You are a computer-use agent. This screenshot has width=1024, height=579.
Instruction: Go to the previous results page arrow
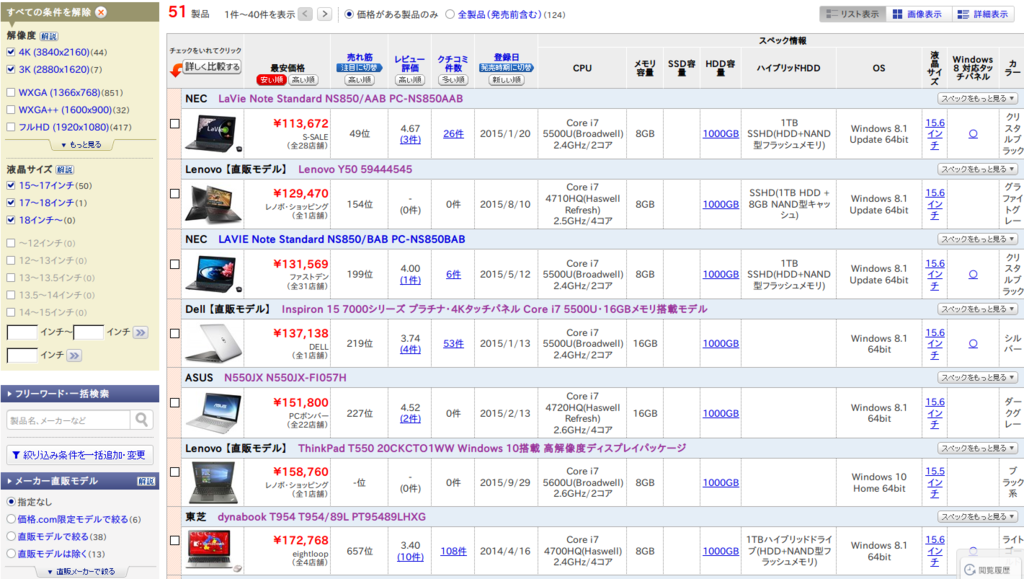[305, 14]
